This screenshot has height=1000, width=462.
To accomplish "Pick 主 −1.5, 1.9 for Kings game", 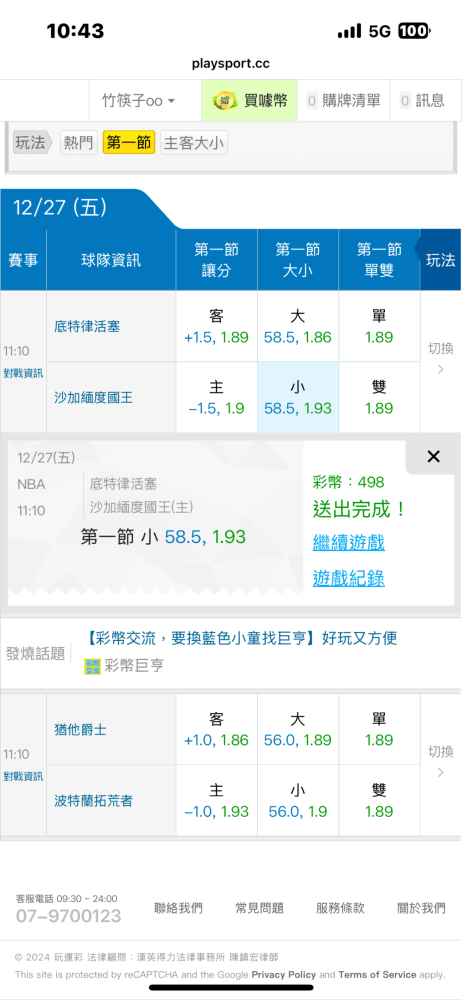I will coord(216,397).
